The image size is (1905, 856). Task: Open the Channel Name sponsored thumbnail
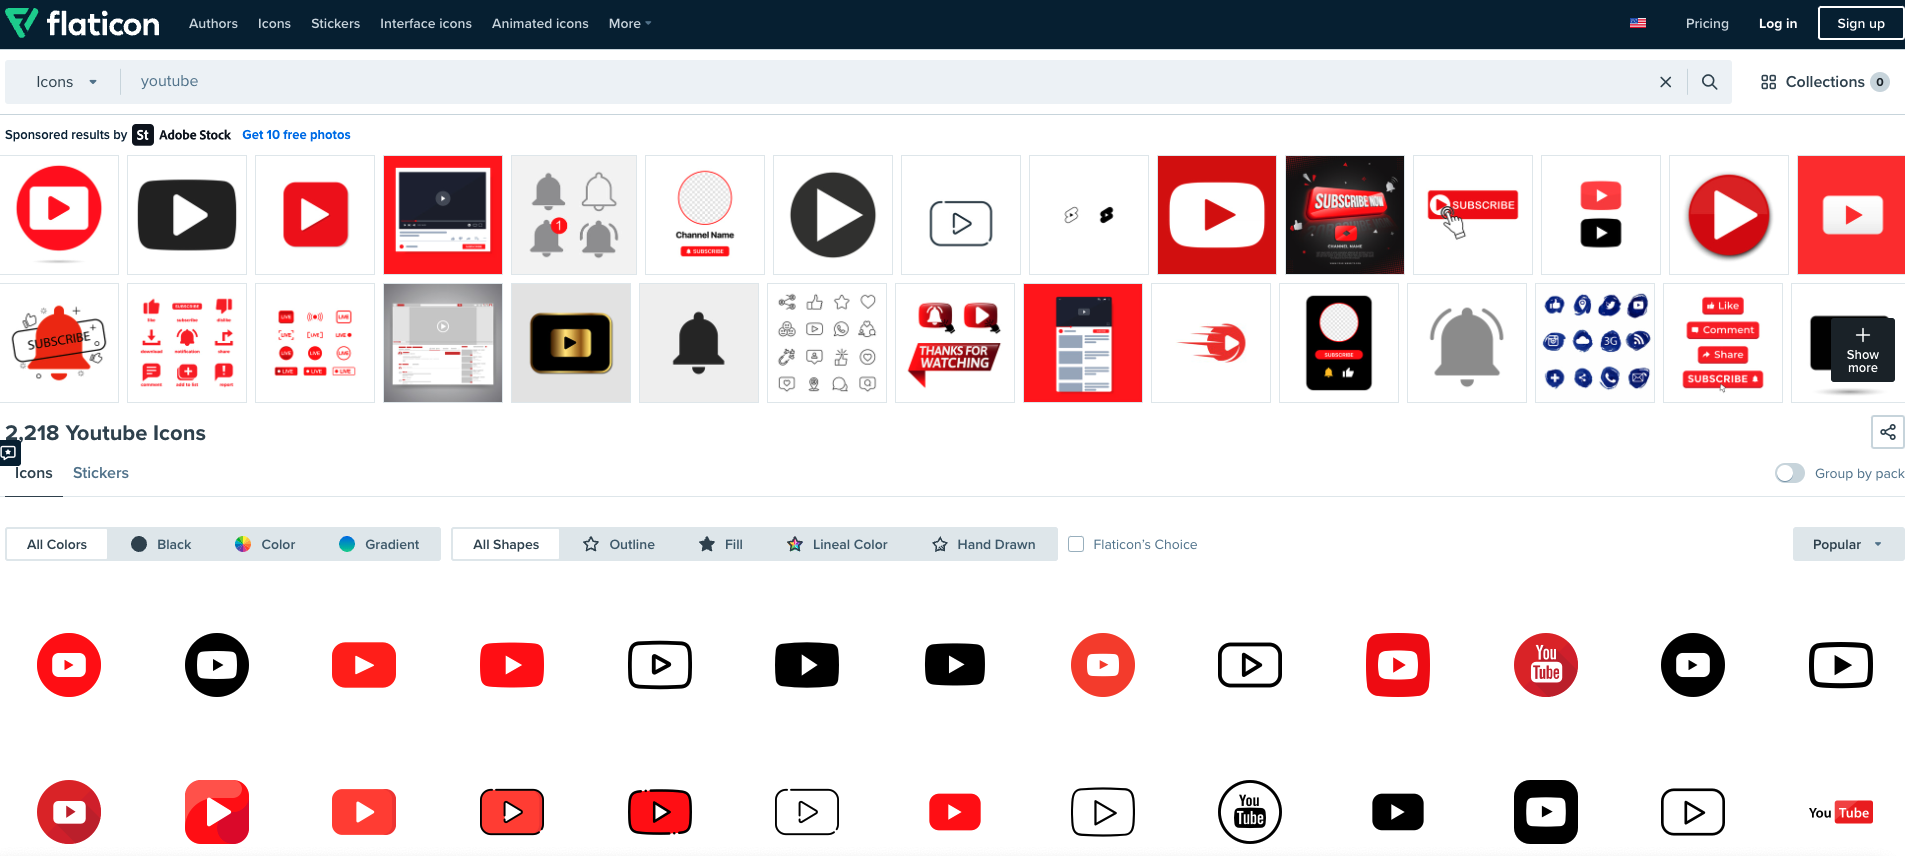pos(705,215)
